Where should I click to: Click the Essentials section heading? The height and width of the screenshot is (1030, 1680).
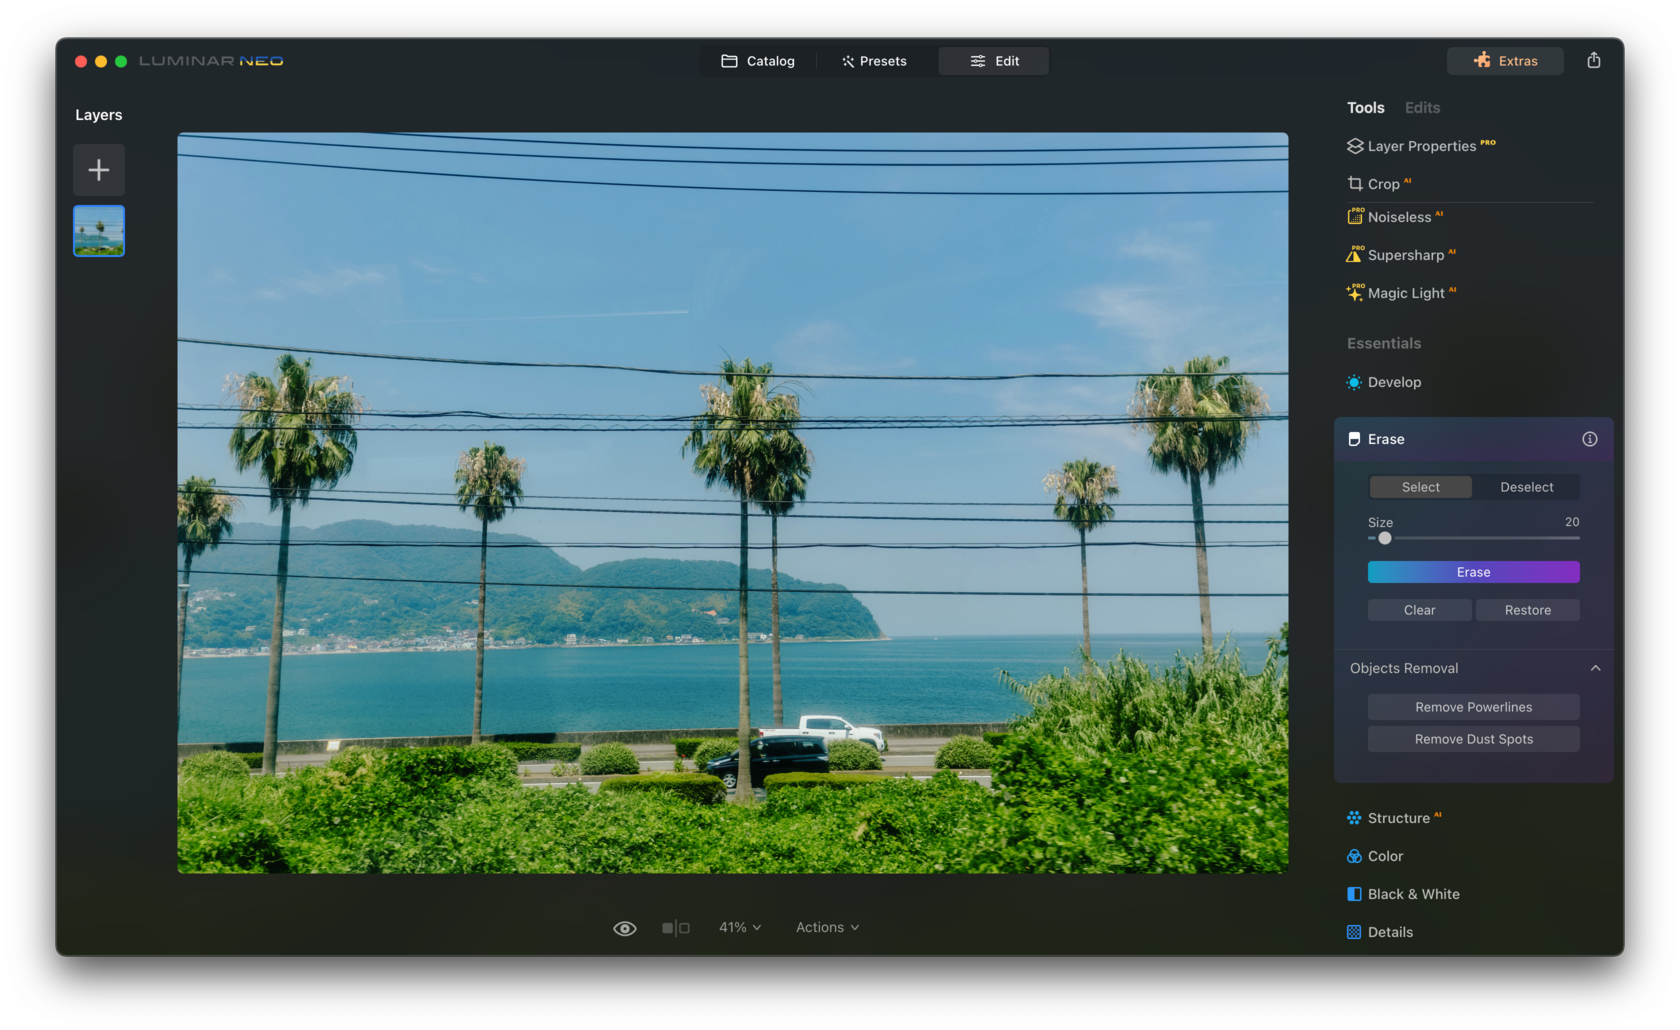pyautogui.click(x=1384, y=343)
